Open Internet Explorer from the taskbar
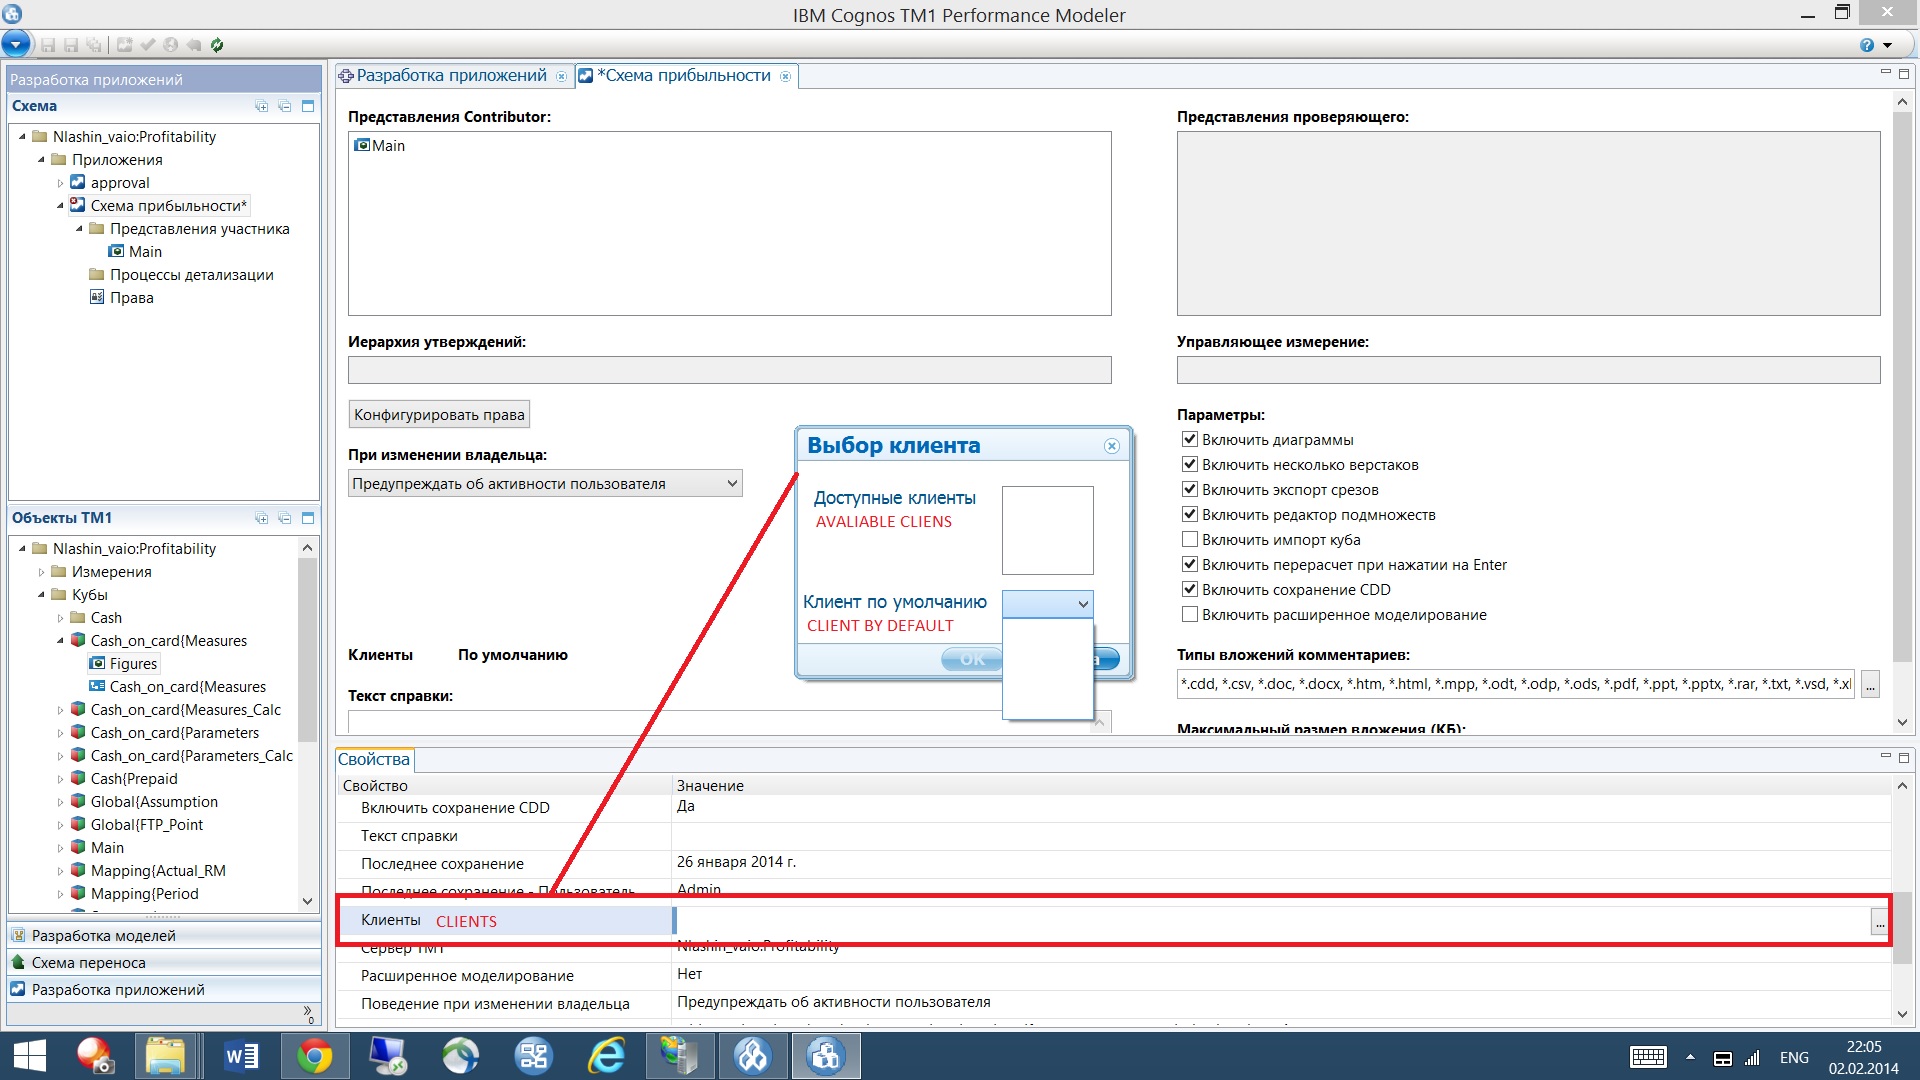 coord(606,1056)
